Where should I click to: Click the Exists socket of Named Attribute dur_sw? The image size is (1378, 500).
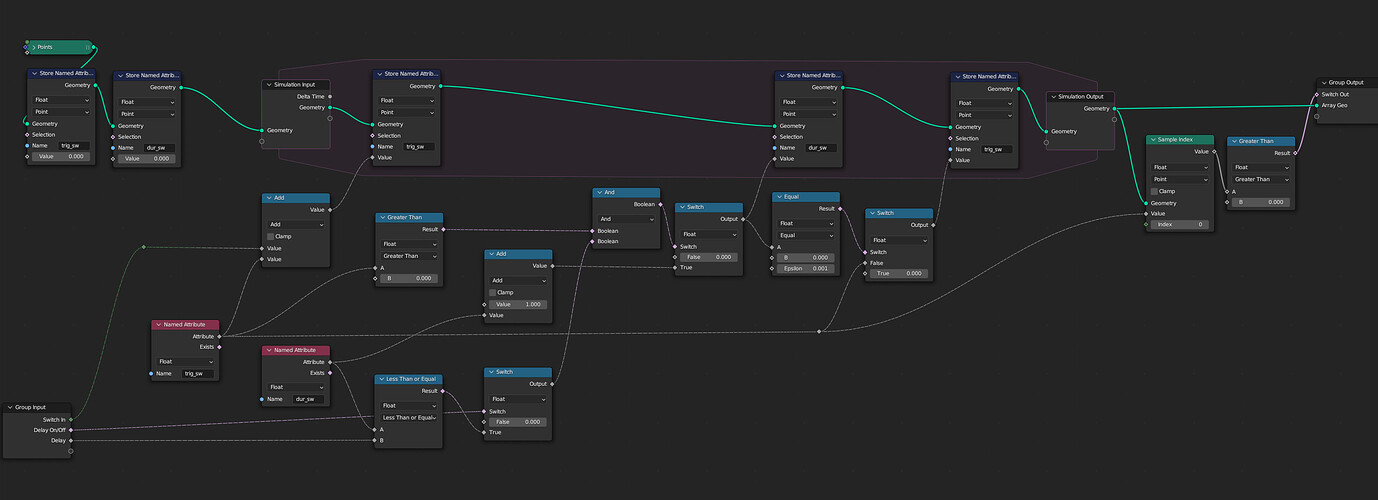[x=330, y=372]
